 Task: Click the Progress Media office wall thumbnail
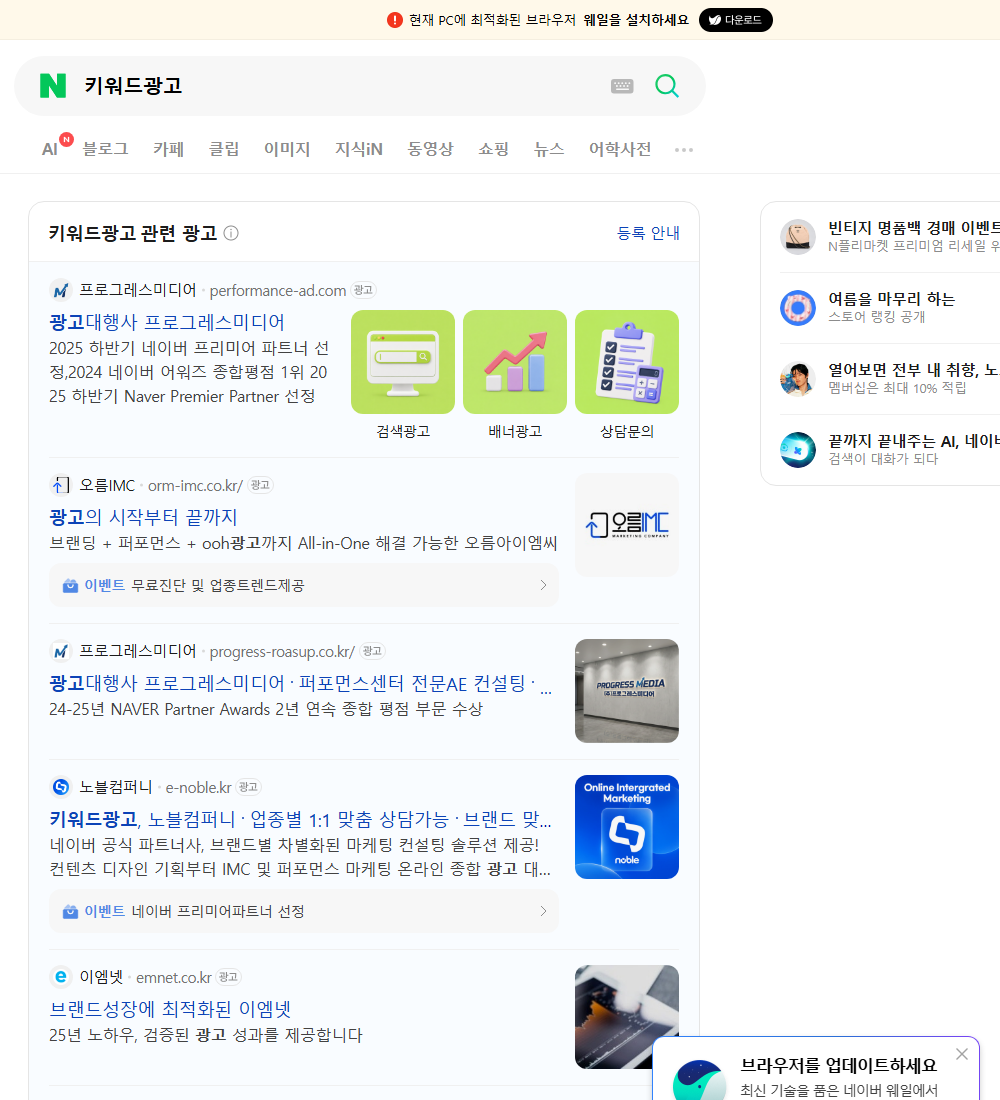pyautogui.click(x=627, y=691)
